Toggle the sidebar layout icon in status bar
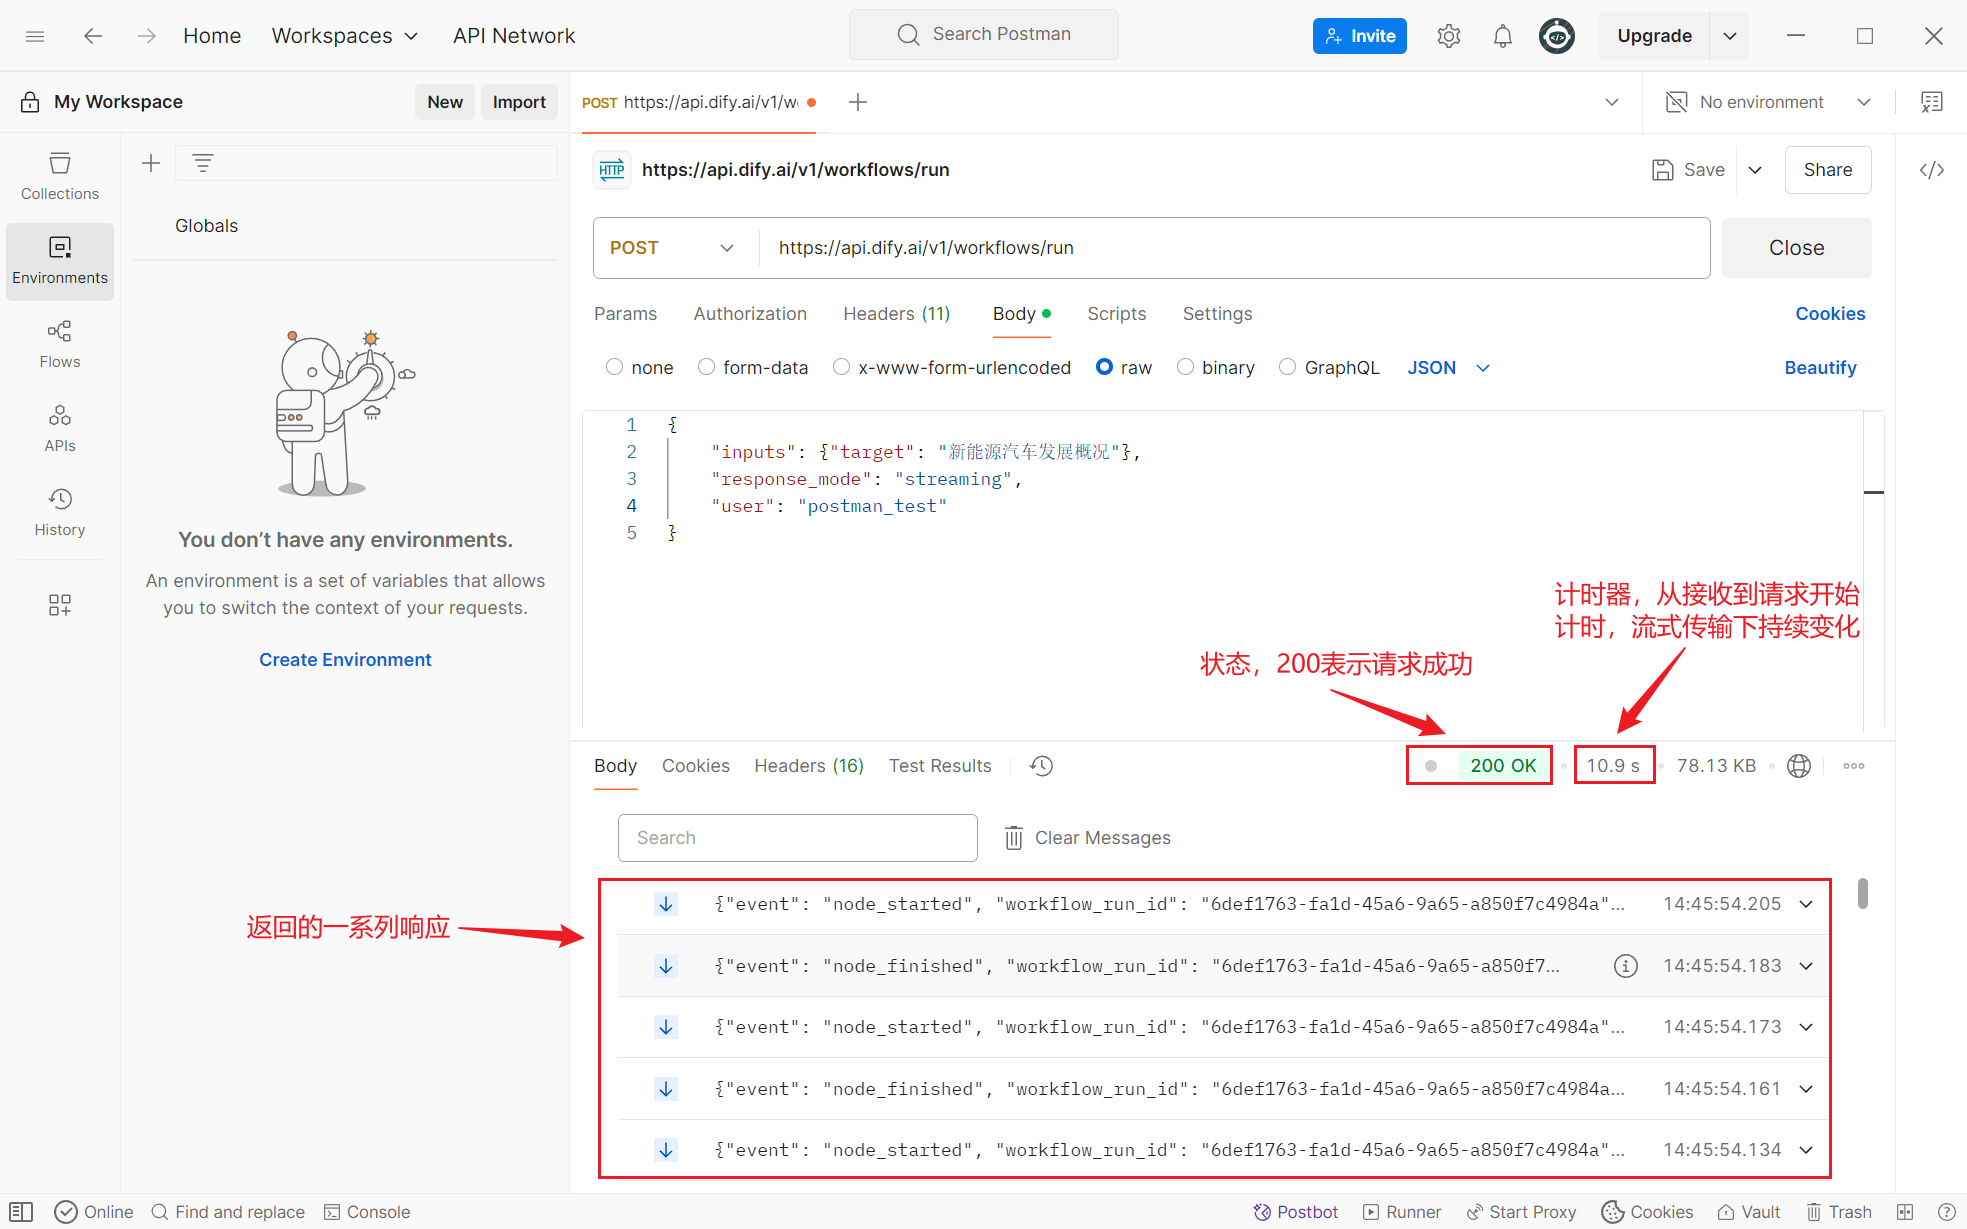Screen dimensions: 1967x1229 coord(22,1212)
